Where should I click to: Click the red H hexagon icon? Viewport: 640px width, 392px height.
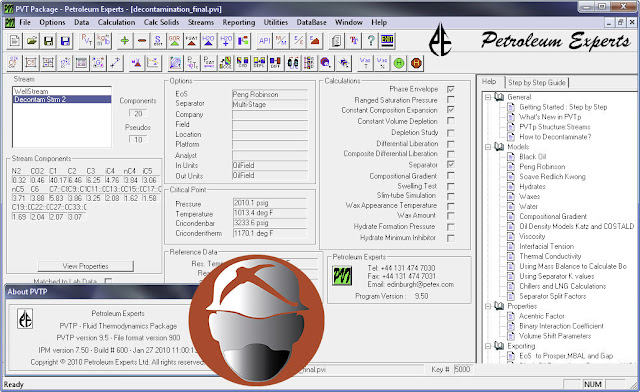click(x=416, y=63)
